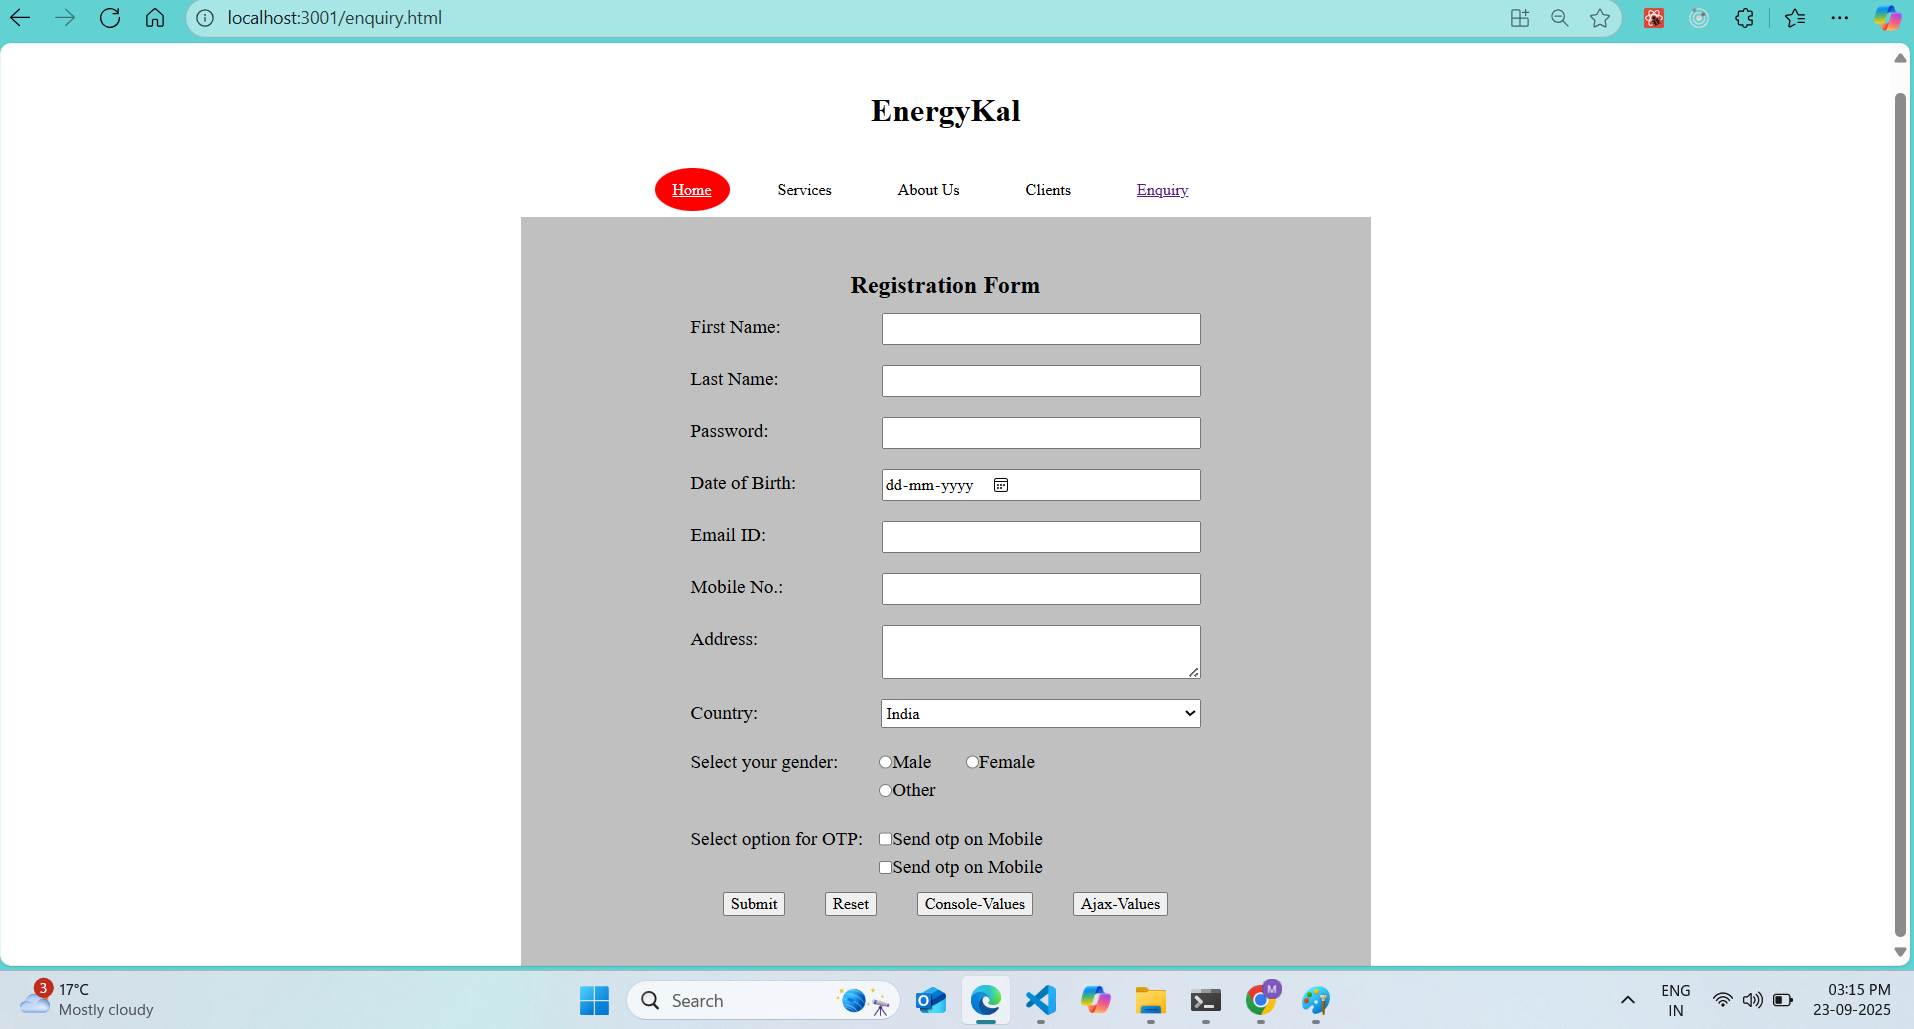
Task: Click the favorites star icon in address bar
Action: click(x=1600, y=18)
